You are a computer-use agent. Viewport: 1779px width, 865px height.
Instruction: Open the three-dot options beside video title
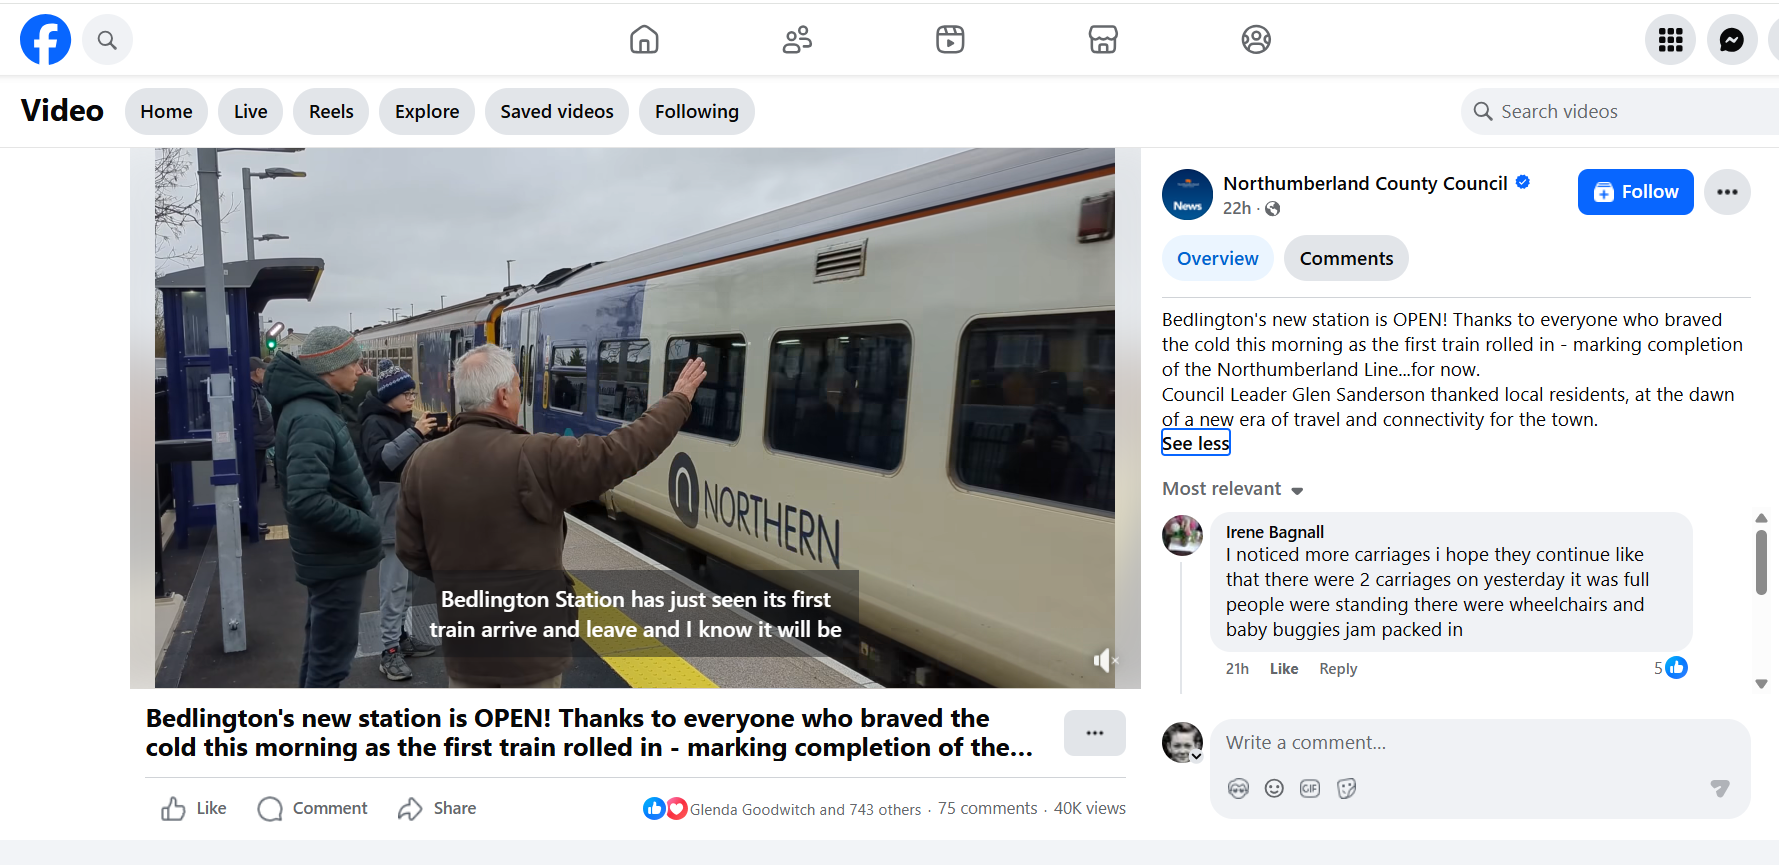tap(1094, 733)
